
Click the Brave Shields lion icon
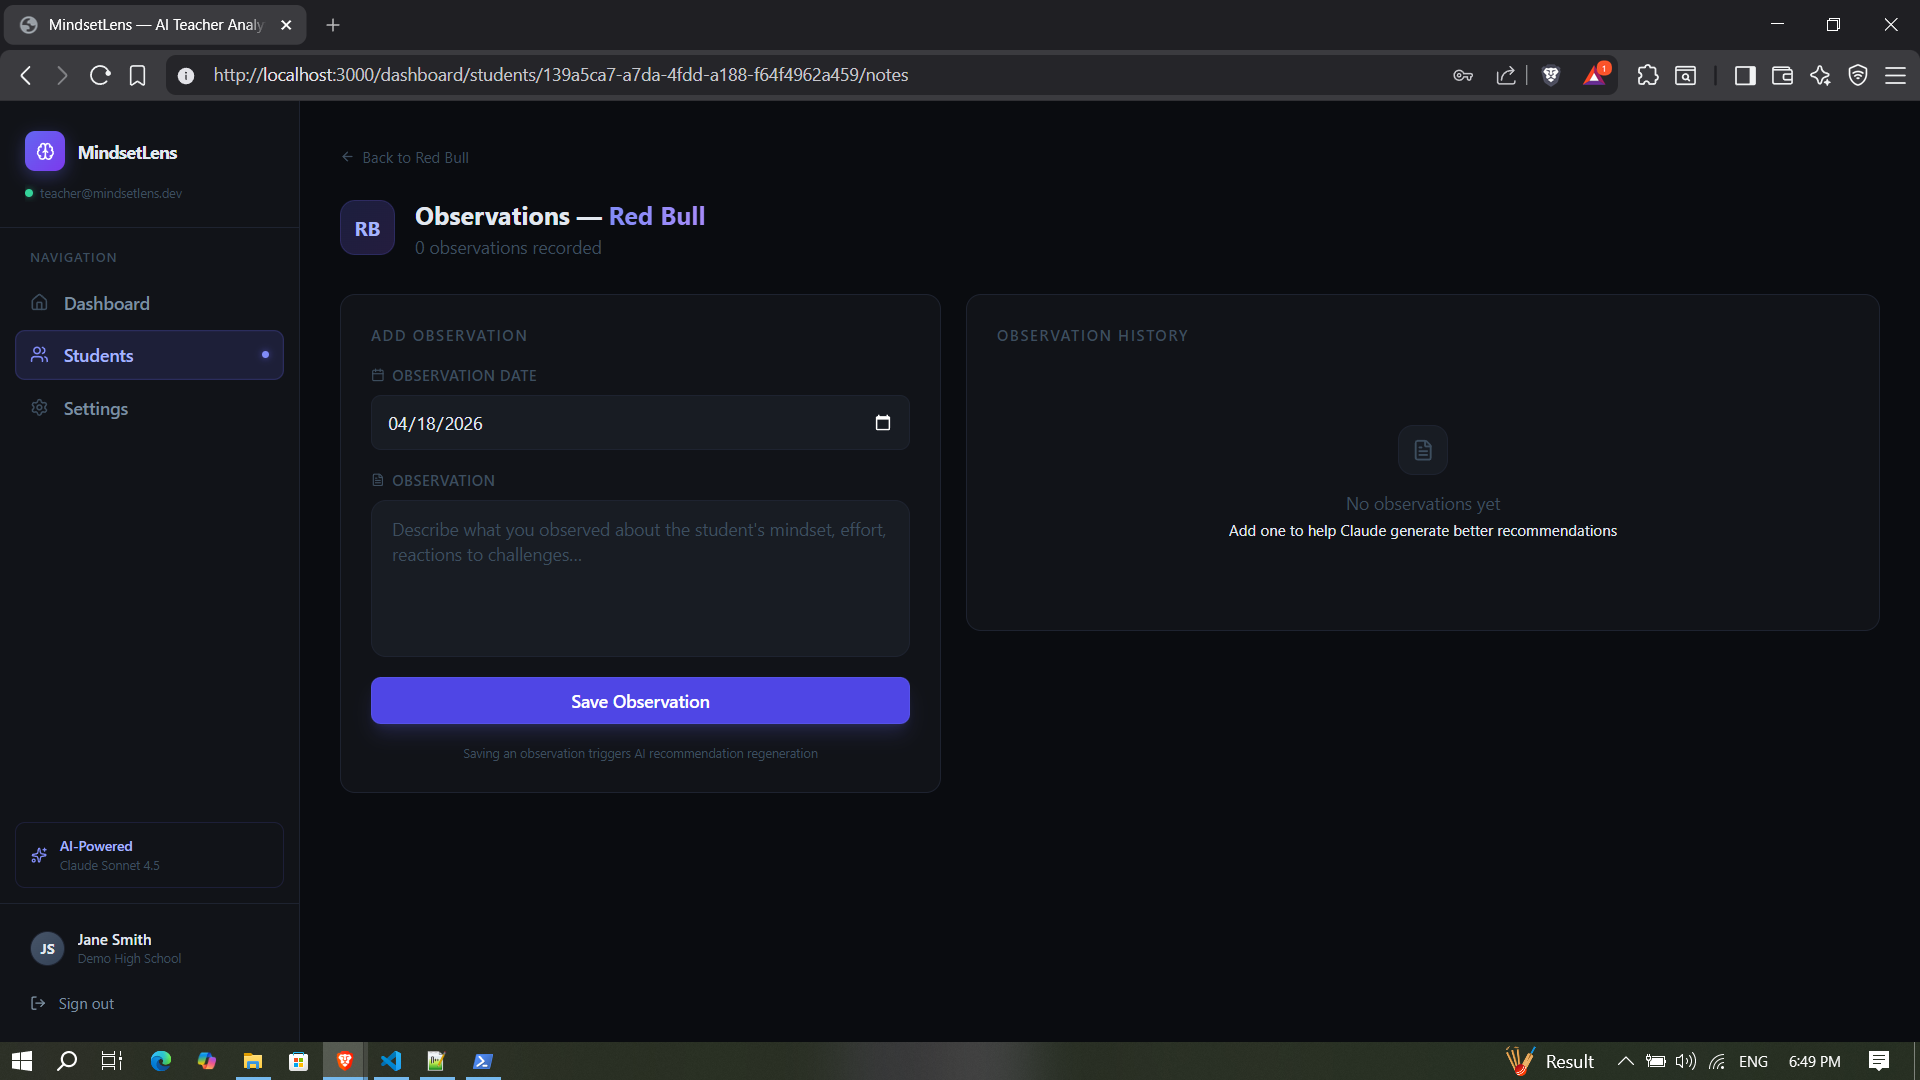(x=1551, y=75)
